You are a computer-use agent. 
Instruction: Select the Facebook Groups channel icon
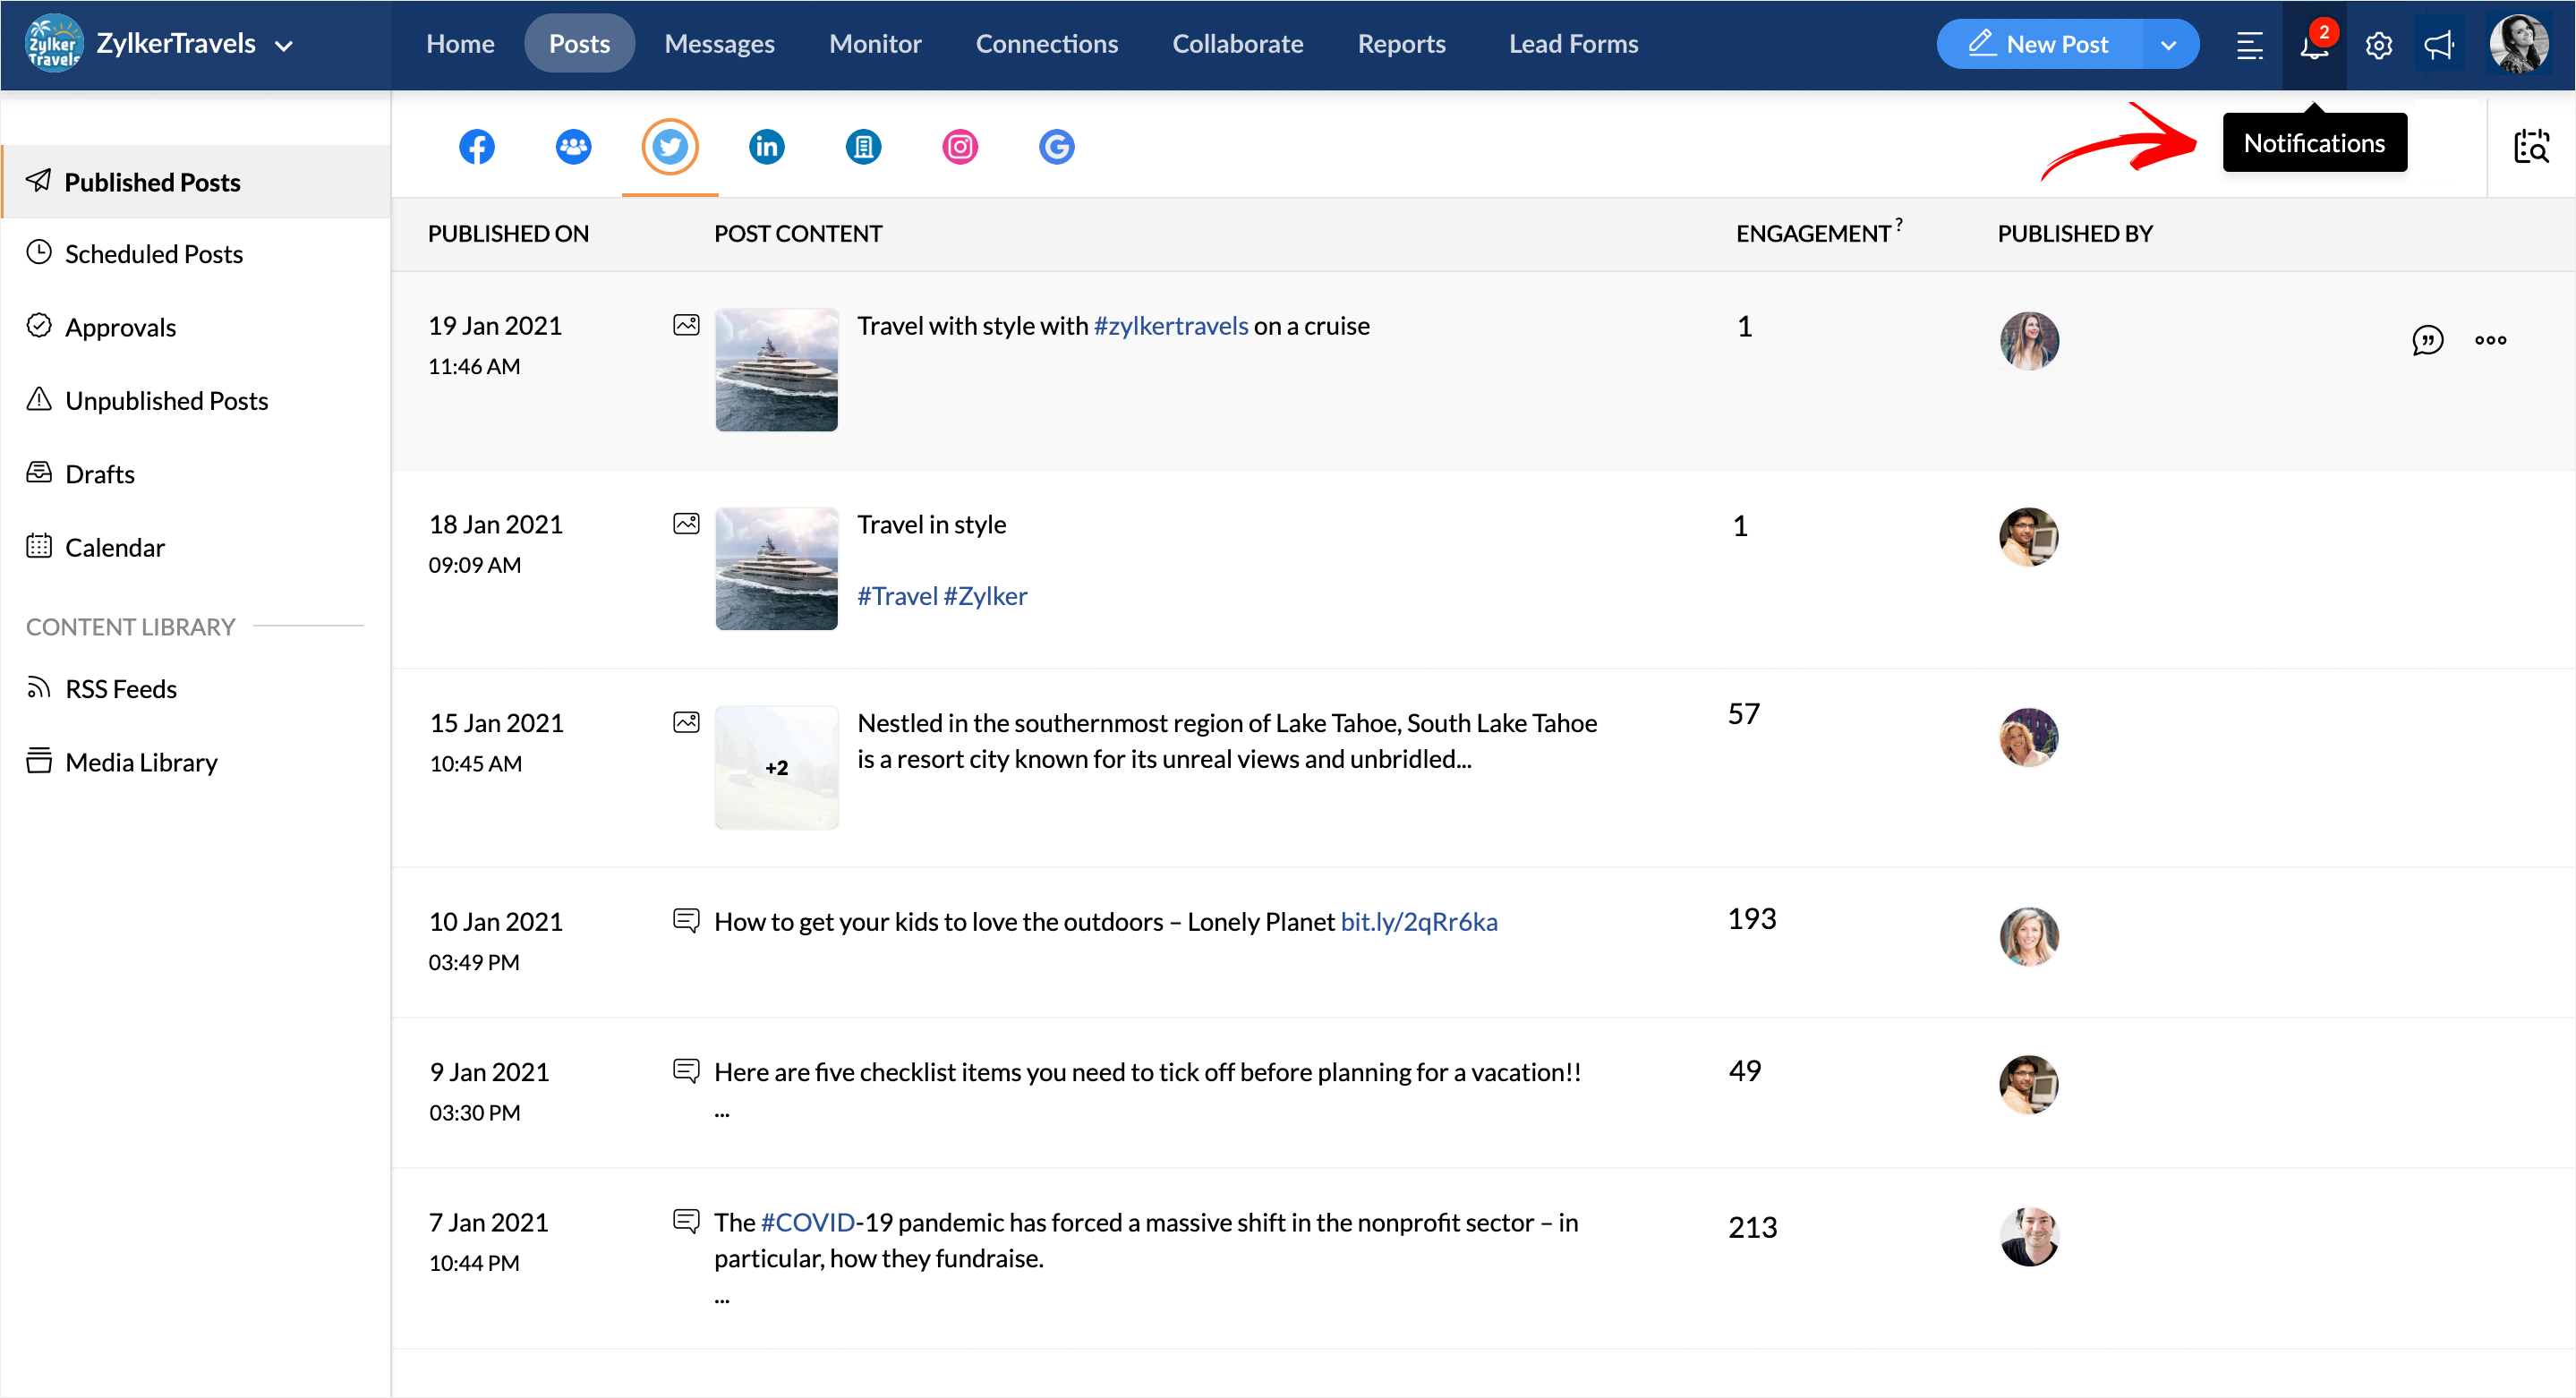click(x=573, y=147)
